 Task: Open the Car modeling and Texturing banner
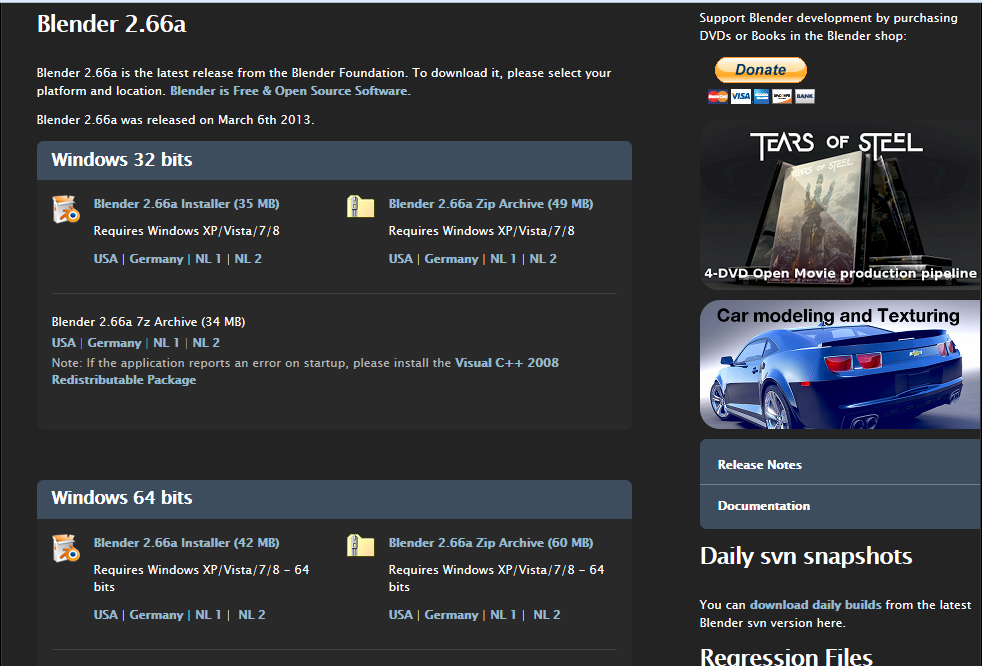click(x=840, y=365)
